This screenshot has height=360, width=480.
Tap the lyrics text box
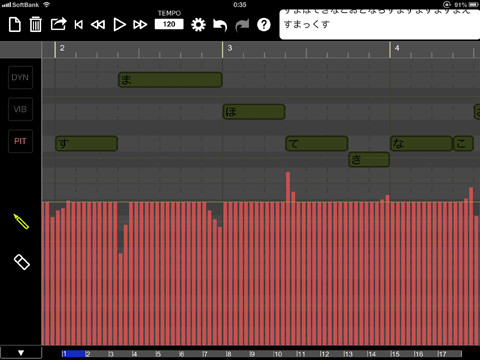click(x=380, y=24)
